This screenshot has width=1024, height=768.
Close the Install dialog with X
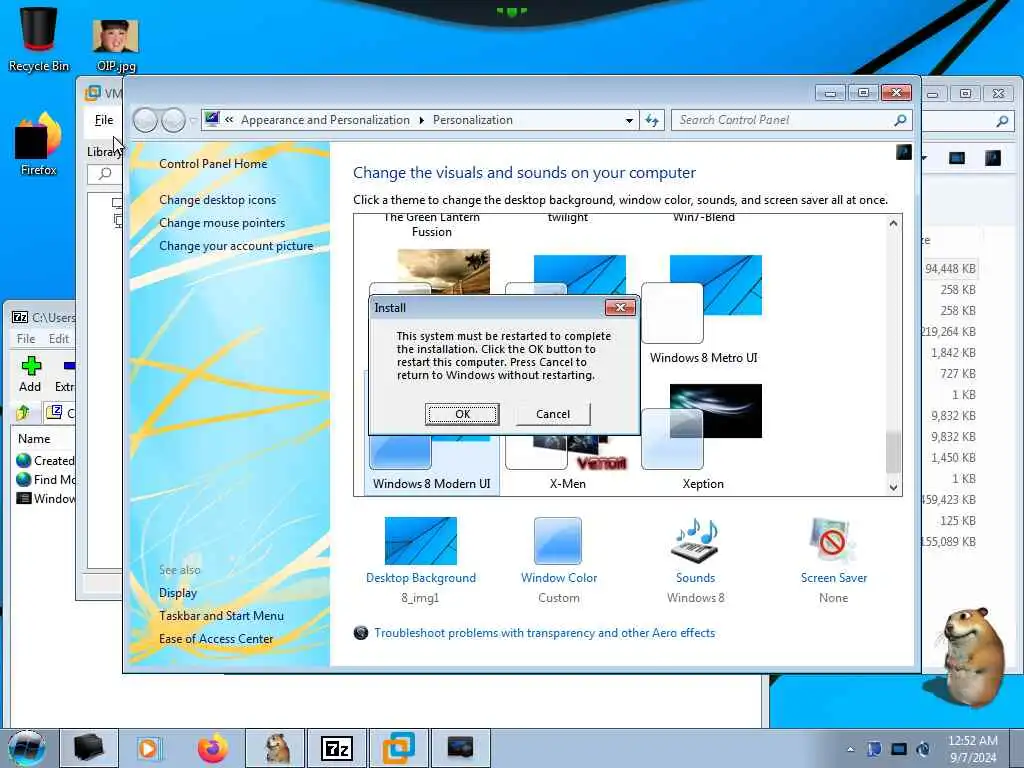pos(620,307)
